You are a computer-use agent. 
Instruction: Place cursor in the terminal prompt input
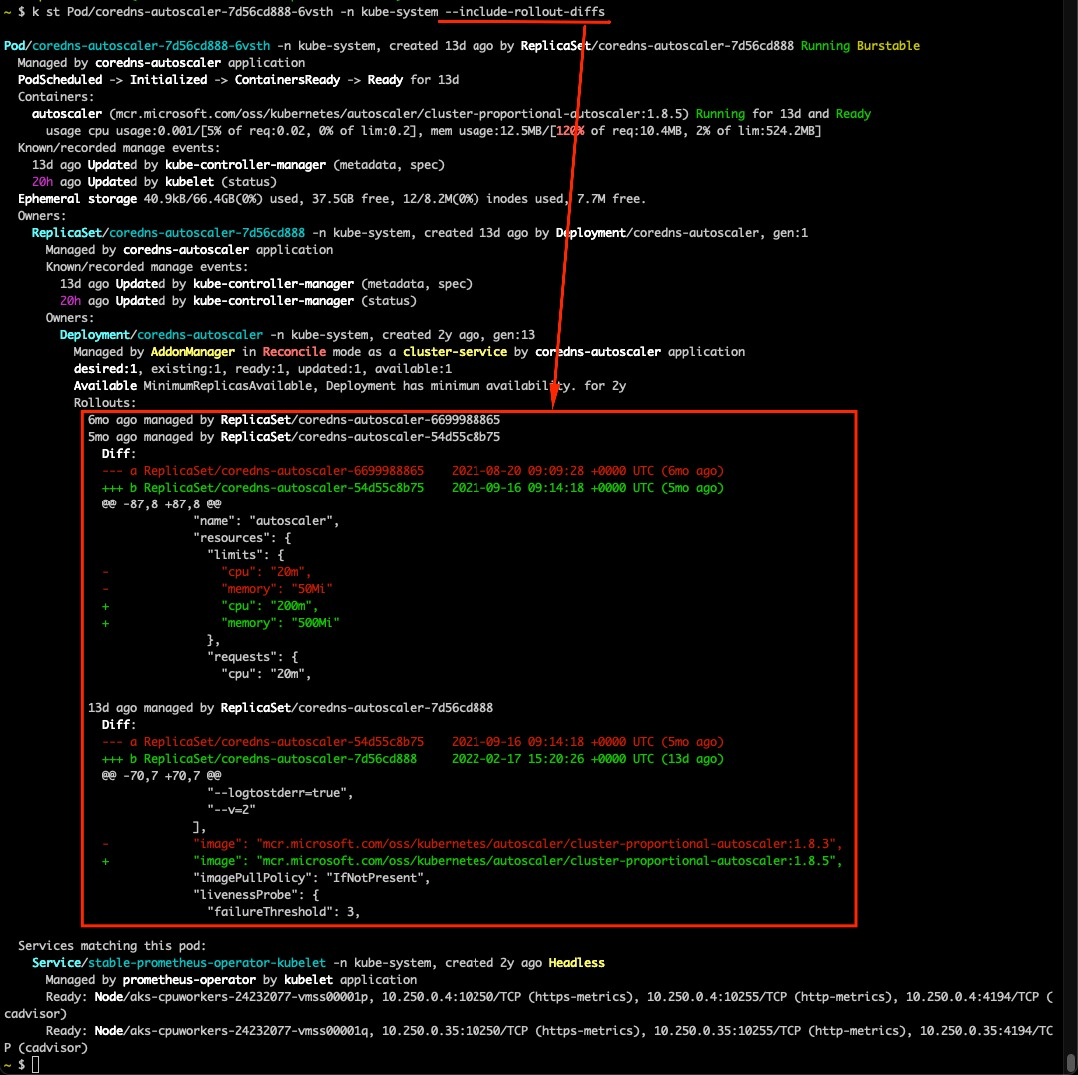(x=33, y=1066)
